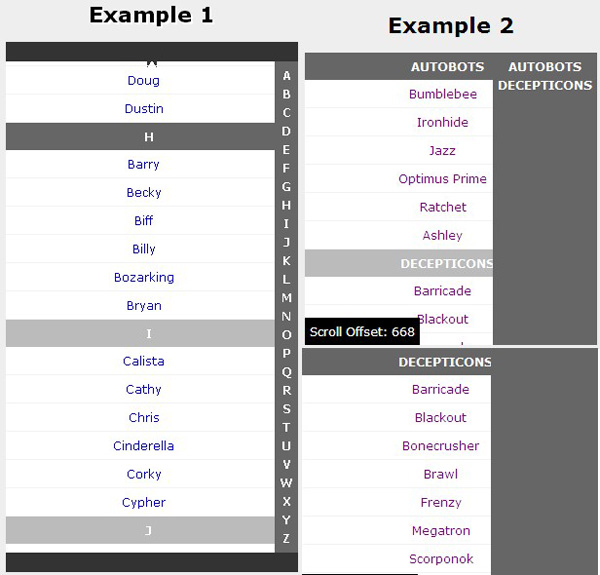Click Optimus Prime list item
This screenshot has width=600, height=575.
pos(442,179)
